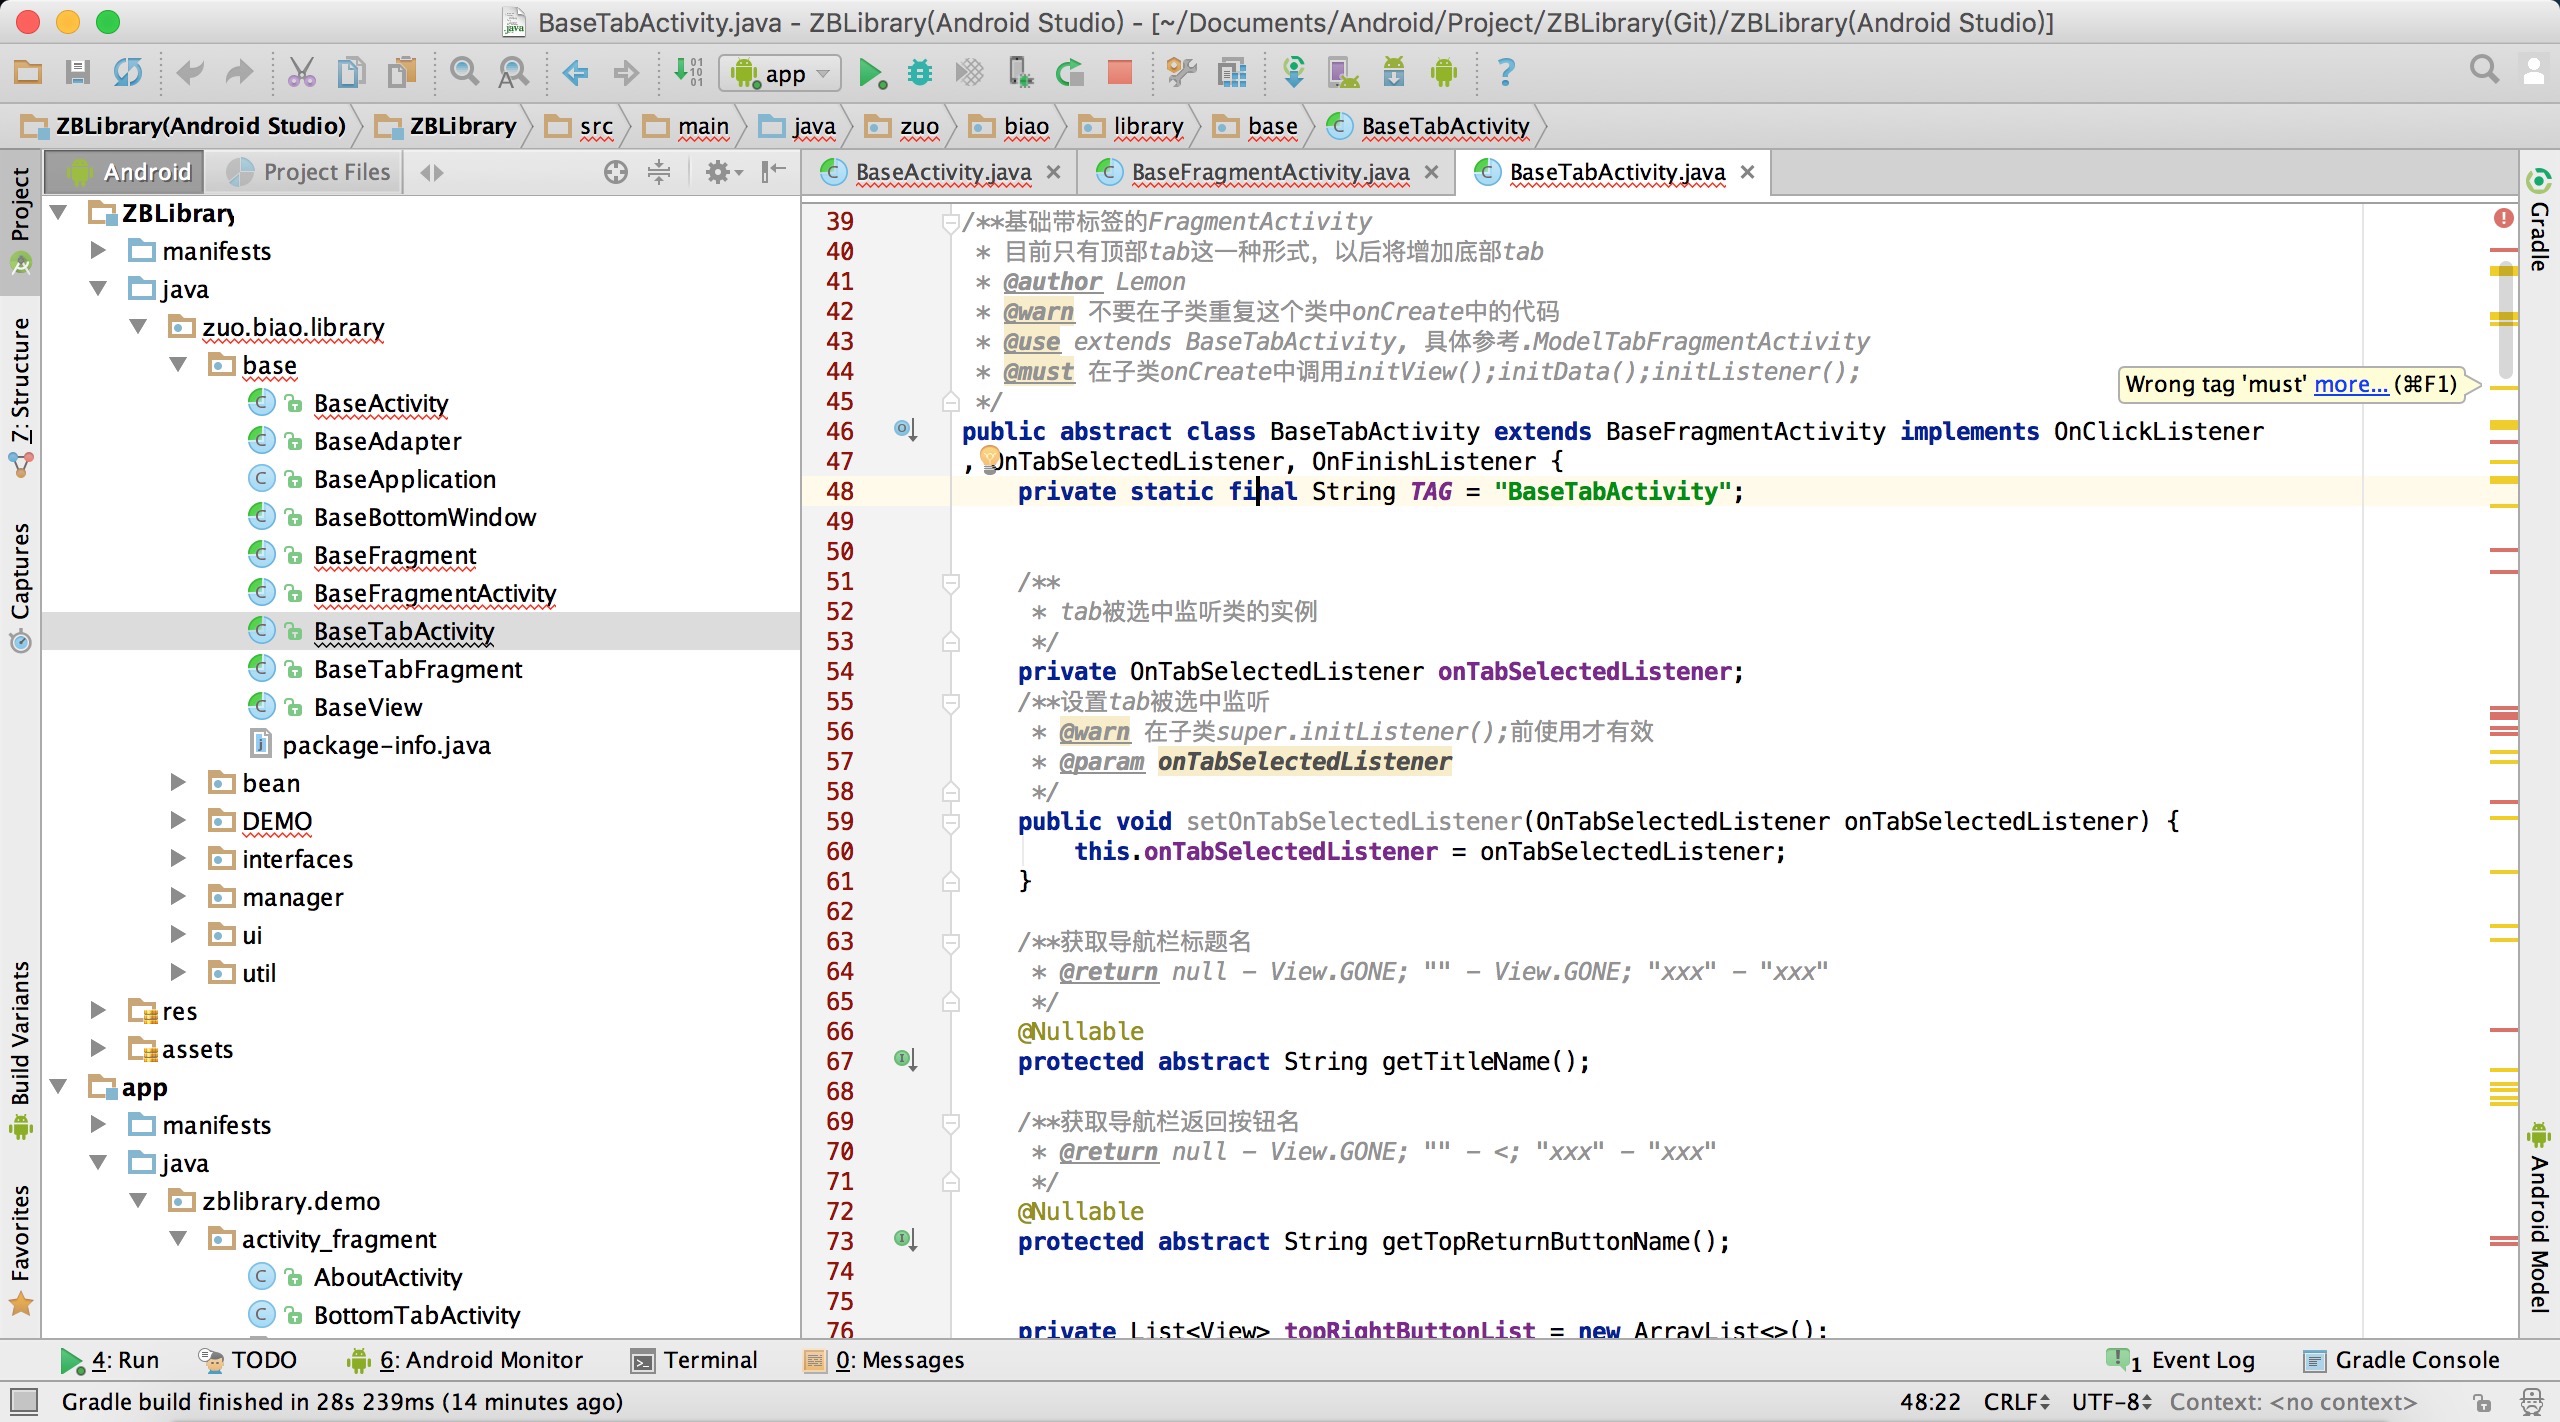Toggle code folding at line 51 comment
This screenshot has width=2560, height=1422.
pyautogui.click(x=951, y=582)
